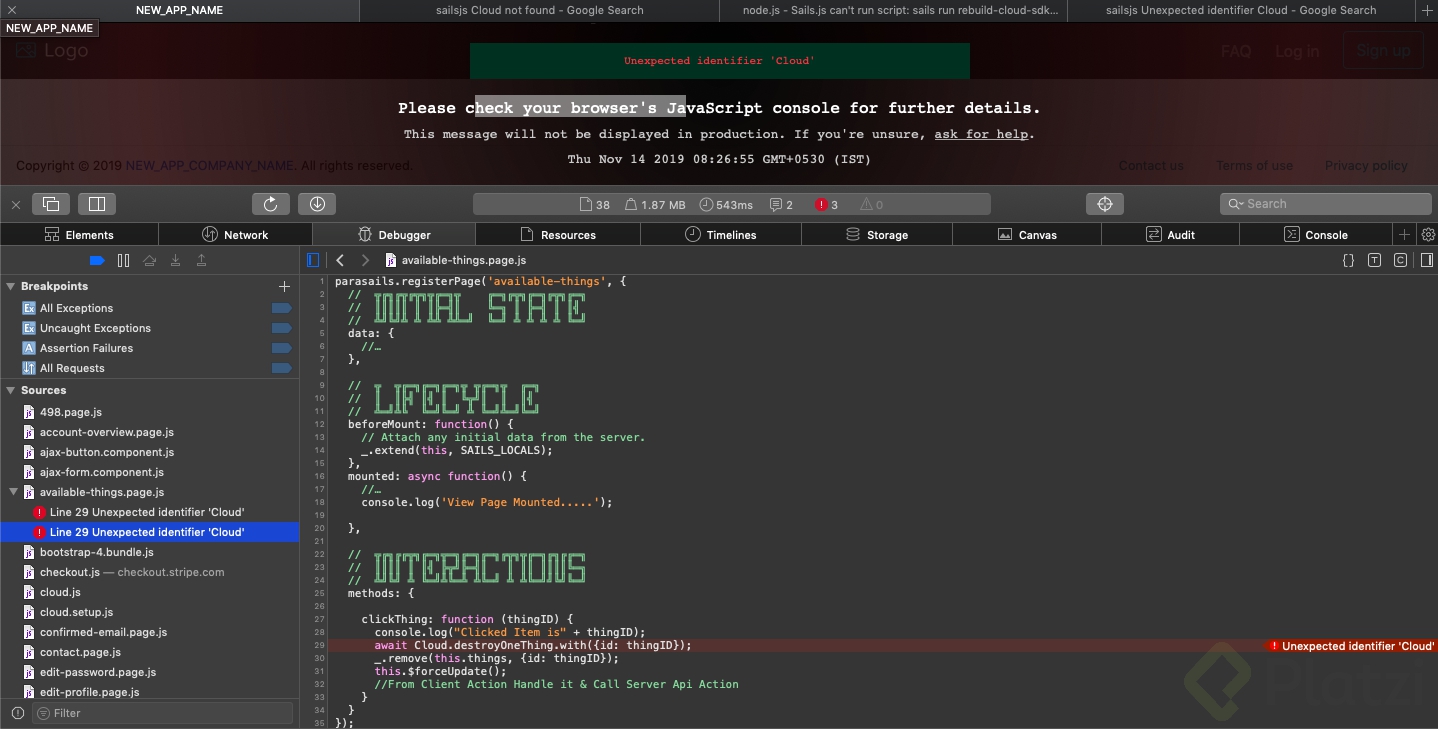Close the Web Inspector panel

tap(16, 205)
